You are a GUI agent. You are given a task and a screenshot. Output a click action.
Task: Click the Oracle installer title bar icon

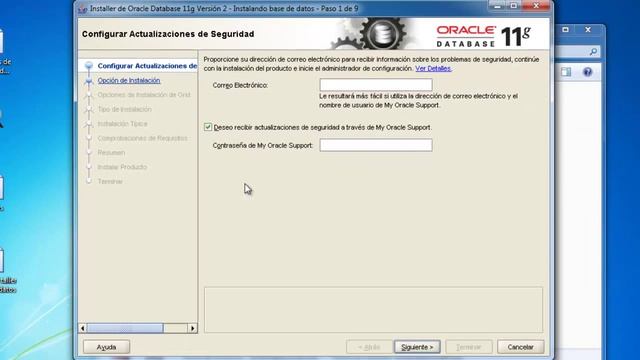83,9
